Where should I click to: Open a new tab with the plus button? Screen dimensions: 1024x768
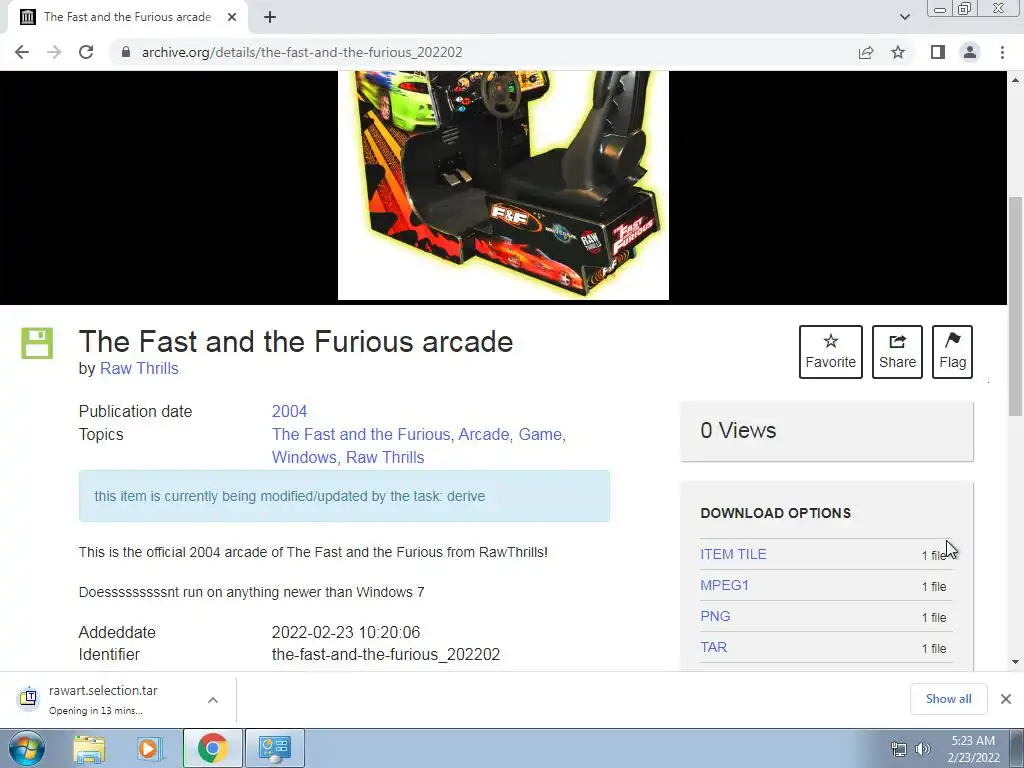pos(270,17)
